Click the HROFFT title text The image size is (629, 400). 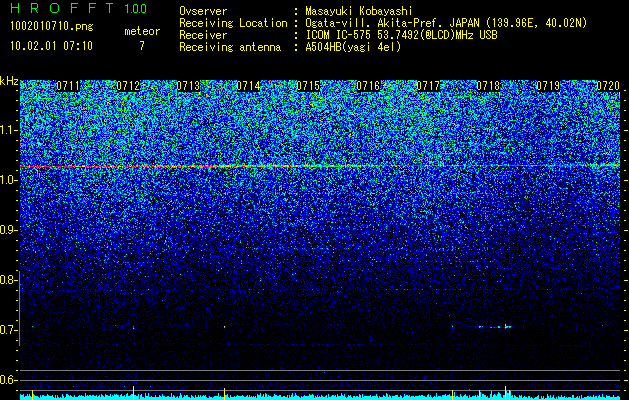point(62,8)
